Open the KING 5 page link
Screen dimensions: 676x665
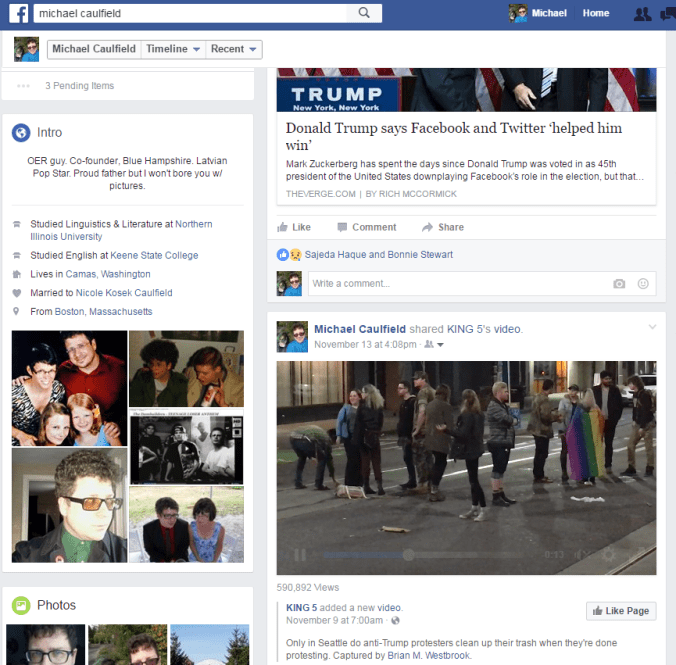pos(301,608)
